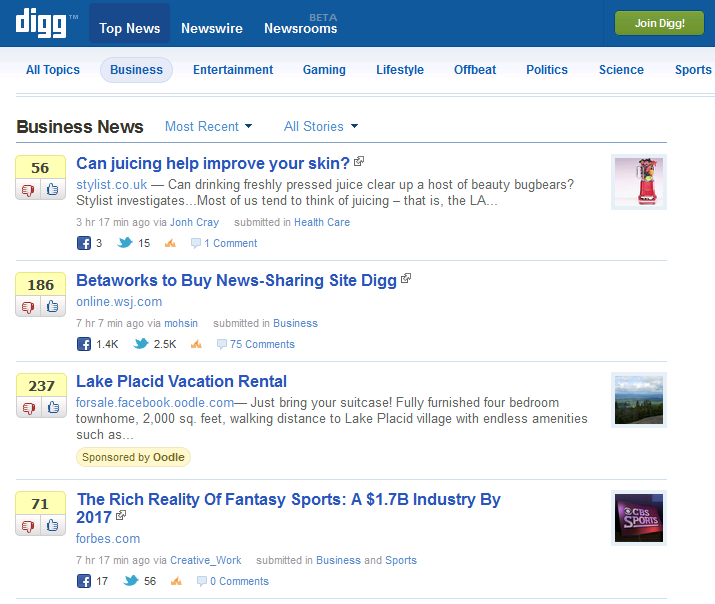The image size is (715, 604).
Task: Digg the Fantasy Sports story thumbs up
Action: 52,526
